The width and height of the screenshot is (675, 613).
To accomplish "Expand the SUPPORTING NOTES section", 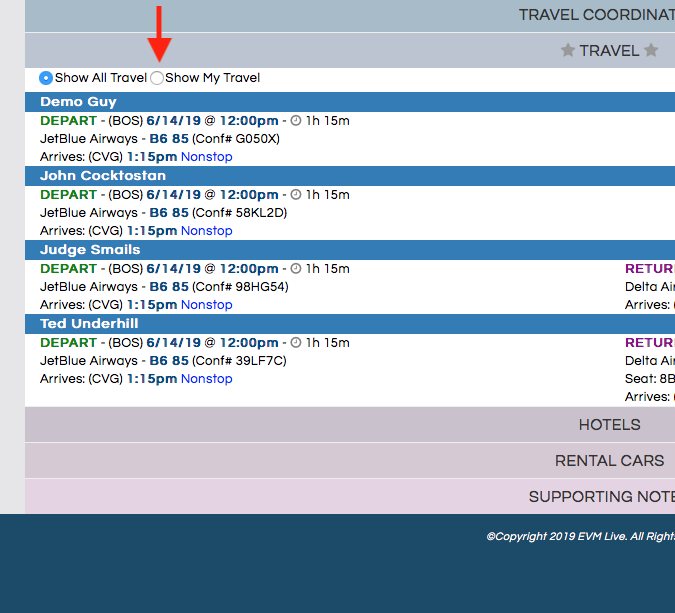I will (x=600, y=497).
